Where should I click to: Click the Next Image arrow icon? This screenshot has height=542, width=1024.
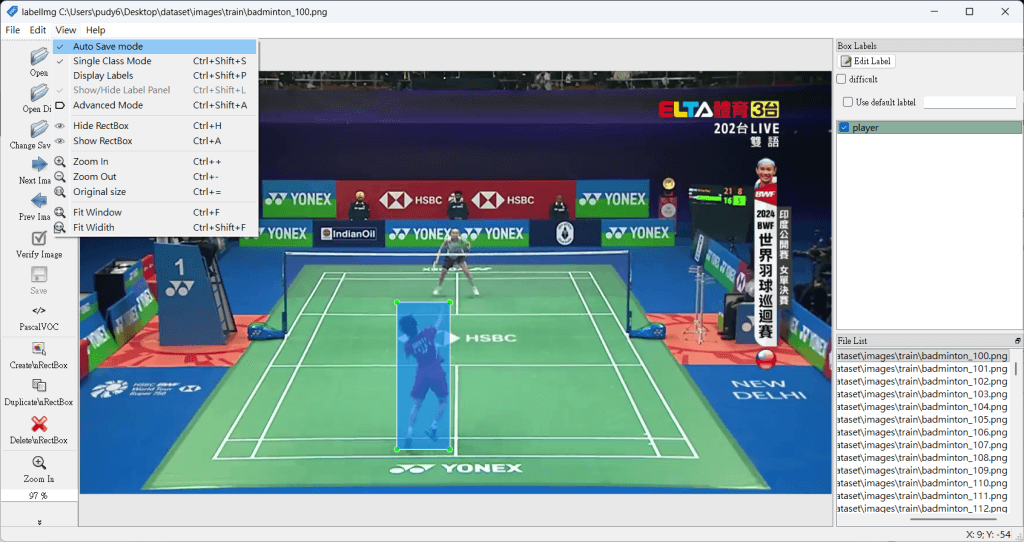click(39, 164)
